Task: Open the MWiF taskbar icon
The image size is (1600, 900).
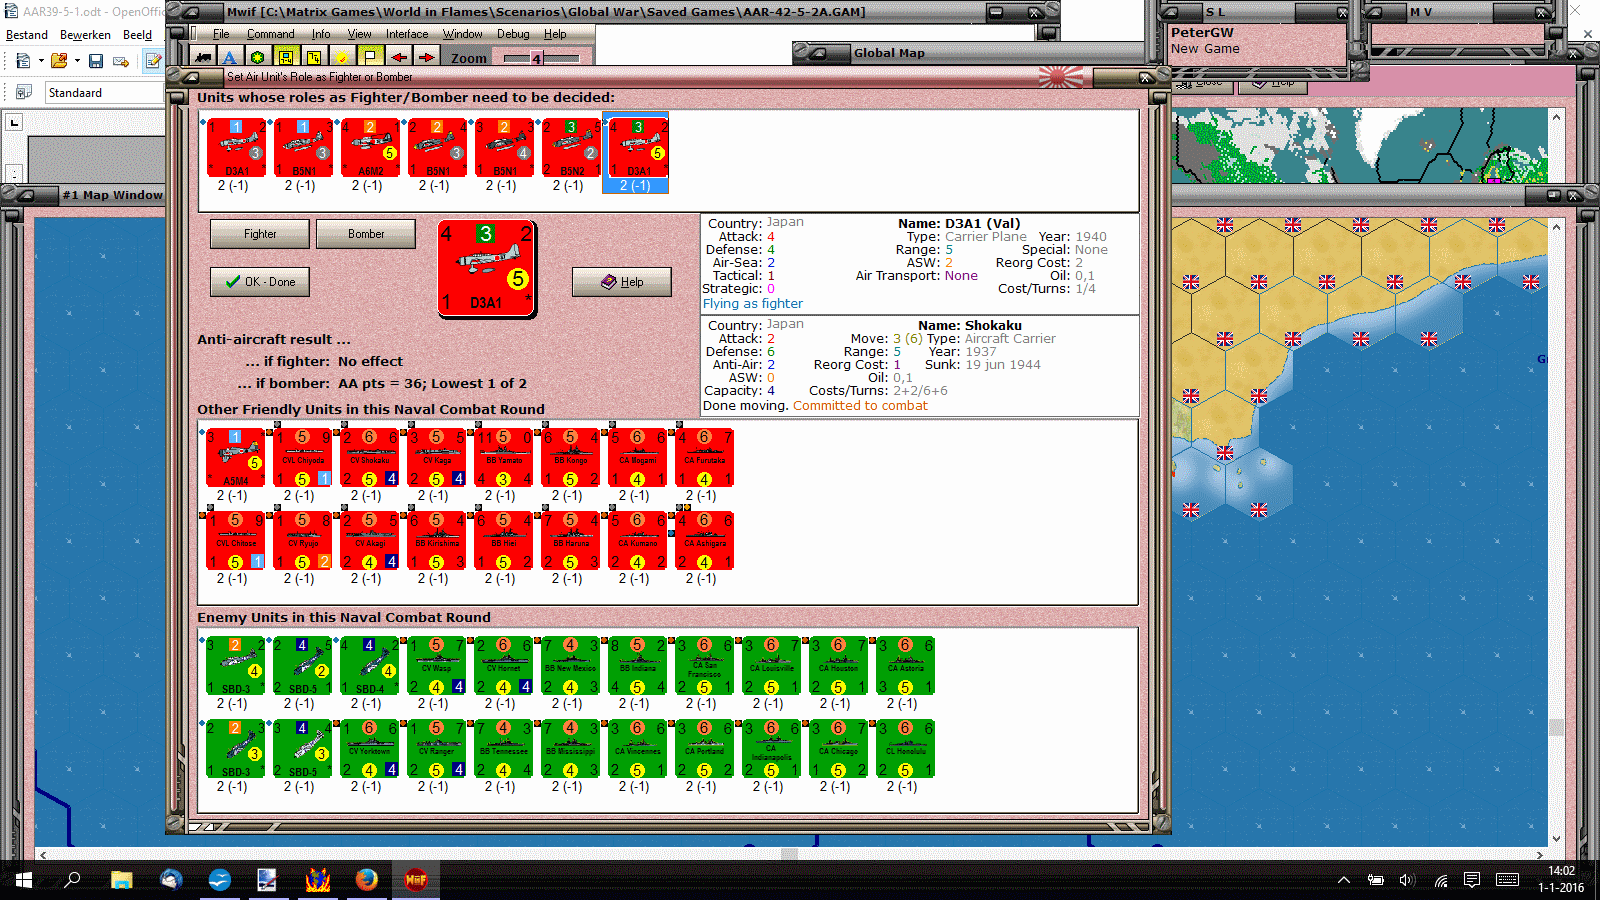Action: (416, 880)
